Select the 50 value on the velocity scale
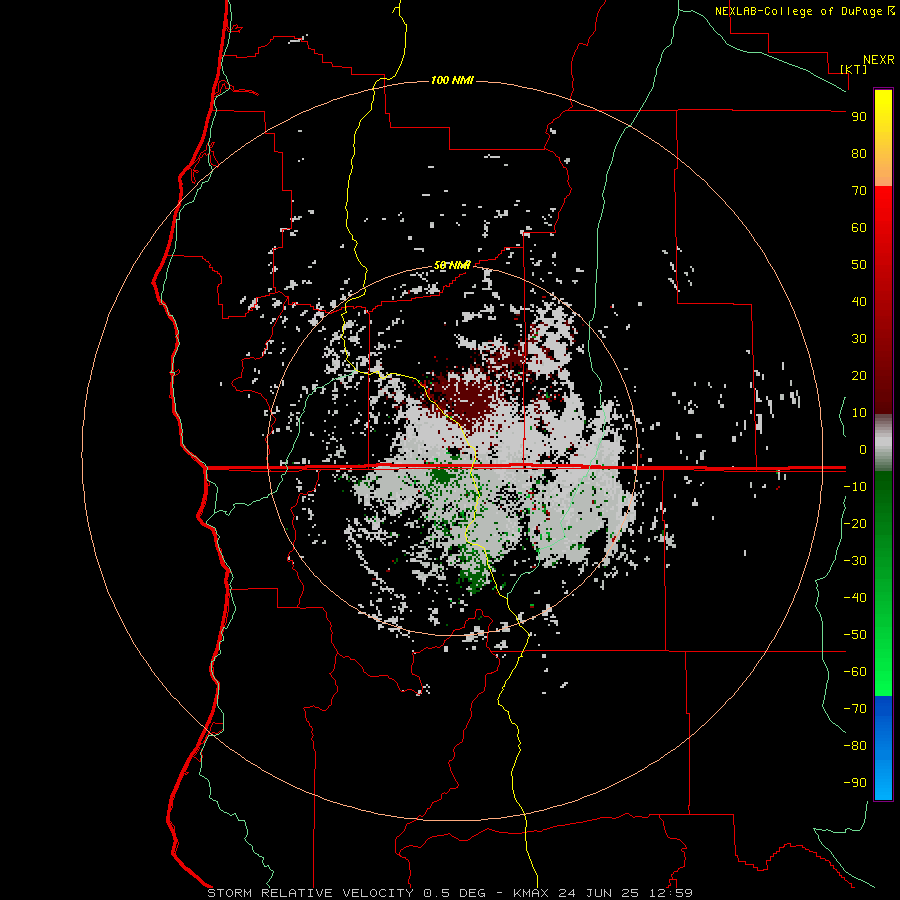 click(859, 265)
